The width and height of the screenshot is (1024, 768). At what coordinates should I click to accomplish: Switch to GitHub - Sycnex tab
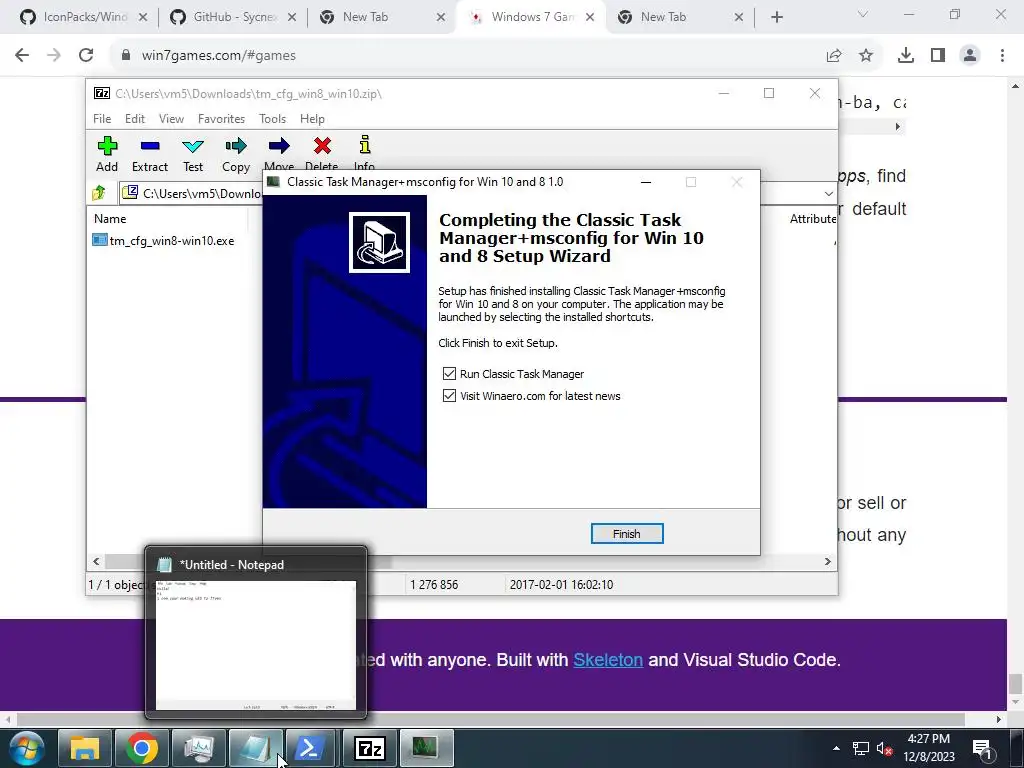coord(233,17)
